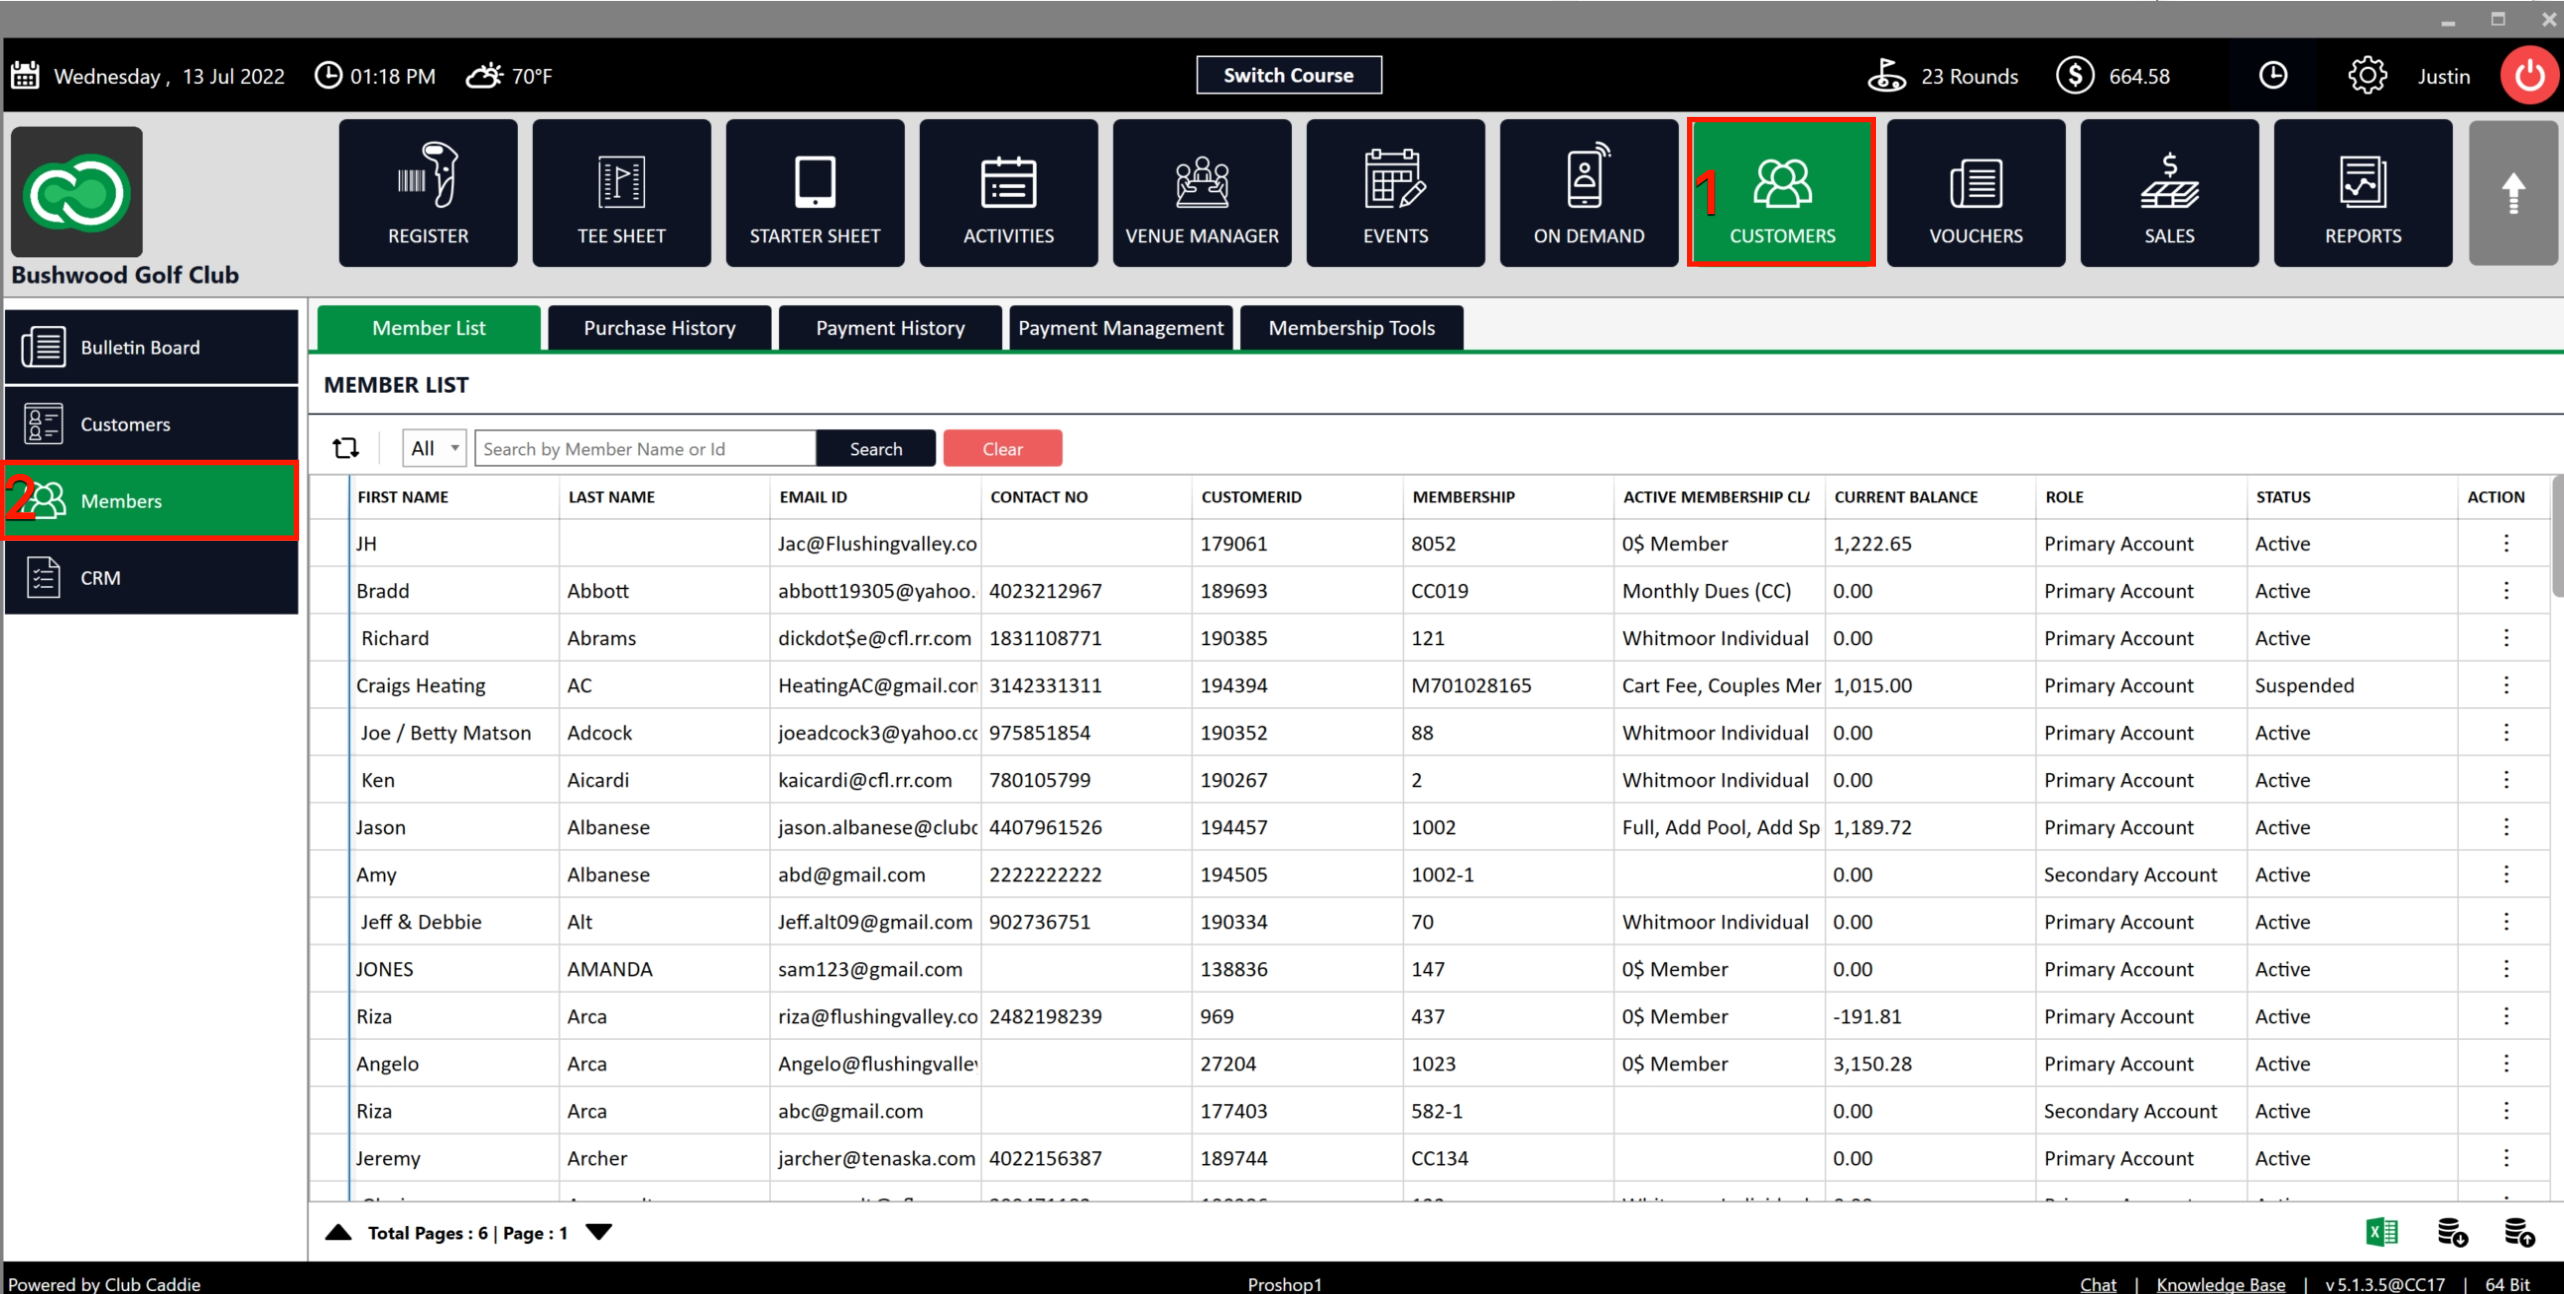Open the Reports module
2564x1294 pixels.
tap(2362, 194)
